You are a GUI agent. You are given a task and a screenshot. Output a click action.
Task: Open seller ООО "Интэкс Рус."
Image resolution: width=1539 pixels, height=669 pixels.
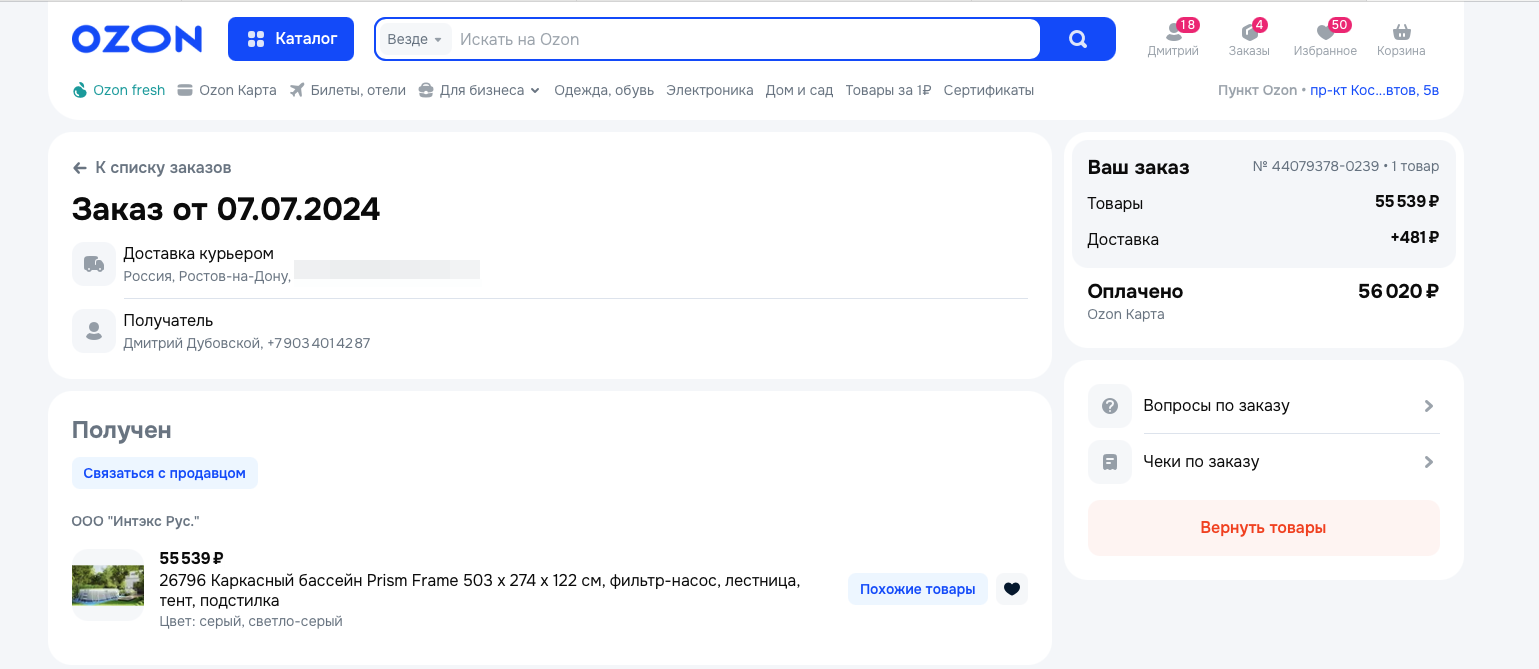point(136,521)
